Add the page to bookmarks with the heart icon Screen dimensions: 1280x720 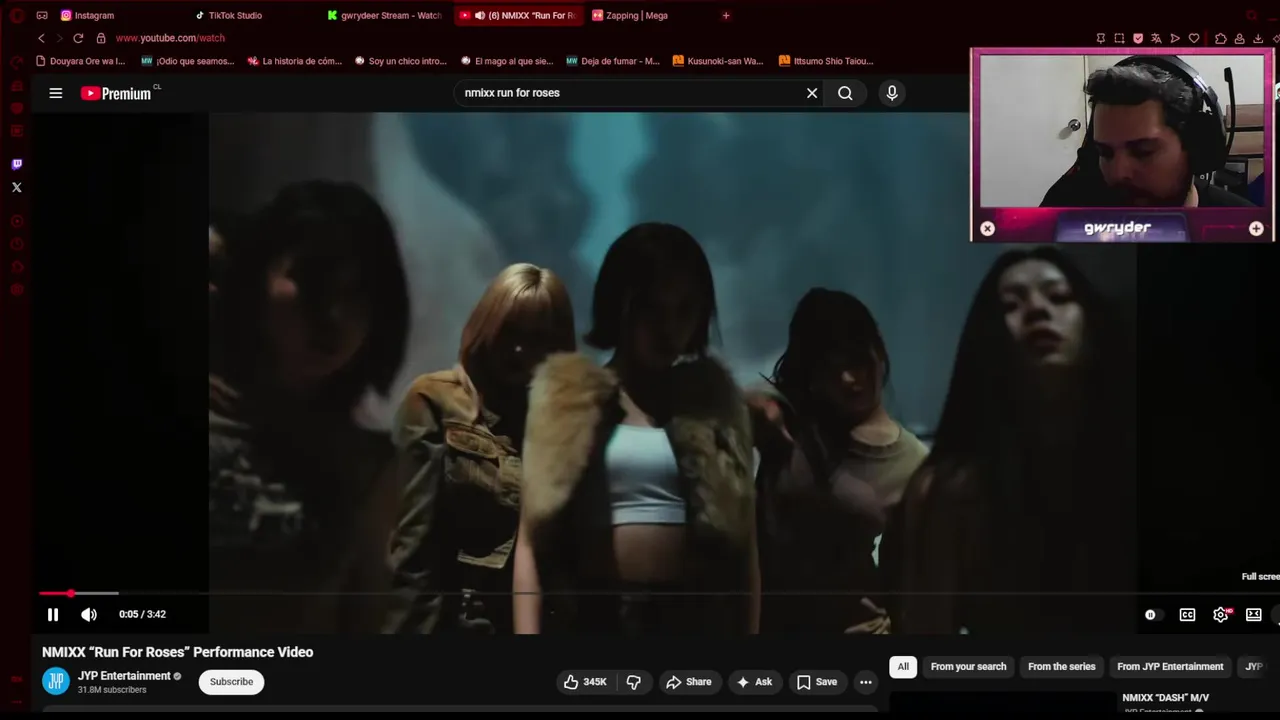coord(1194,38)
